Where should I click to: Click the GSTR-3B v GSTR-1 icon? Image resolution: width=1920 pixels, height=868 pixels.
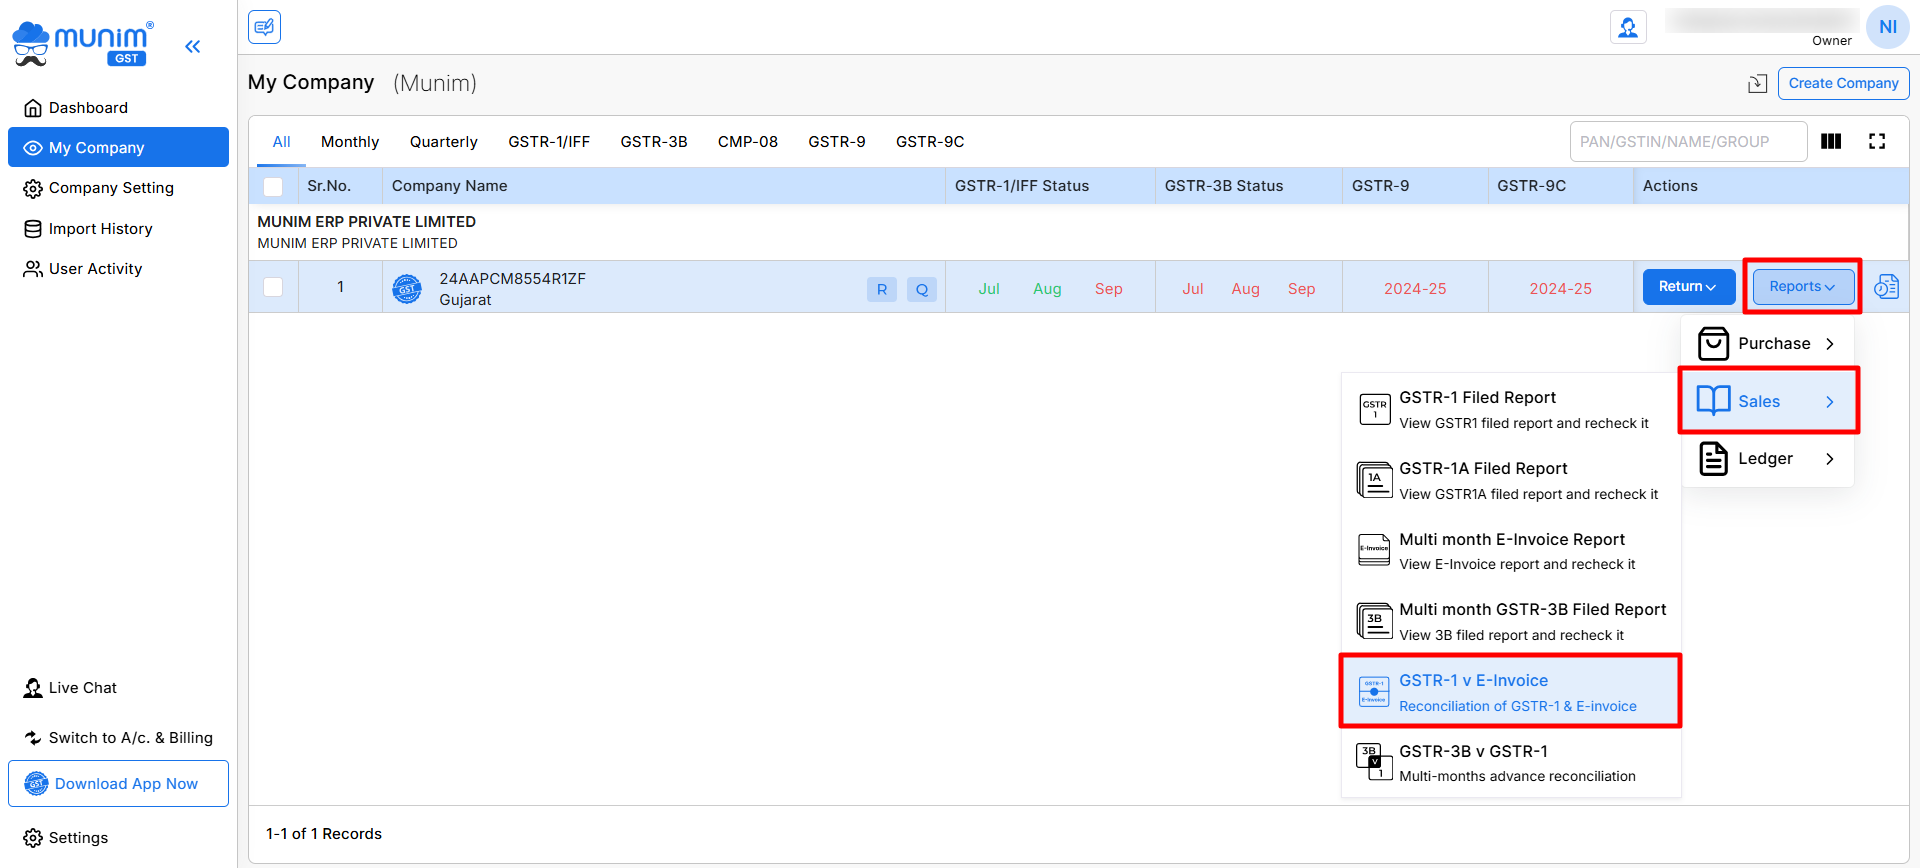point(1374,762)
